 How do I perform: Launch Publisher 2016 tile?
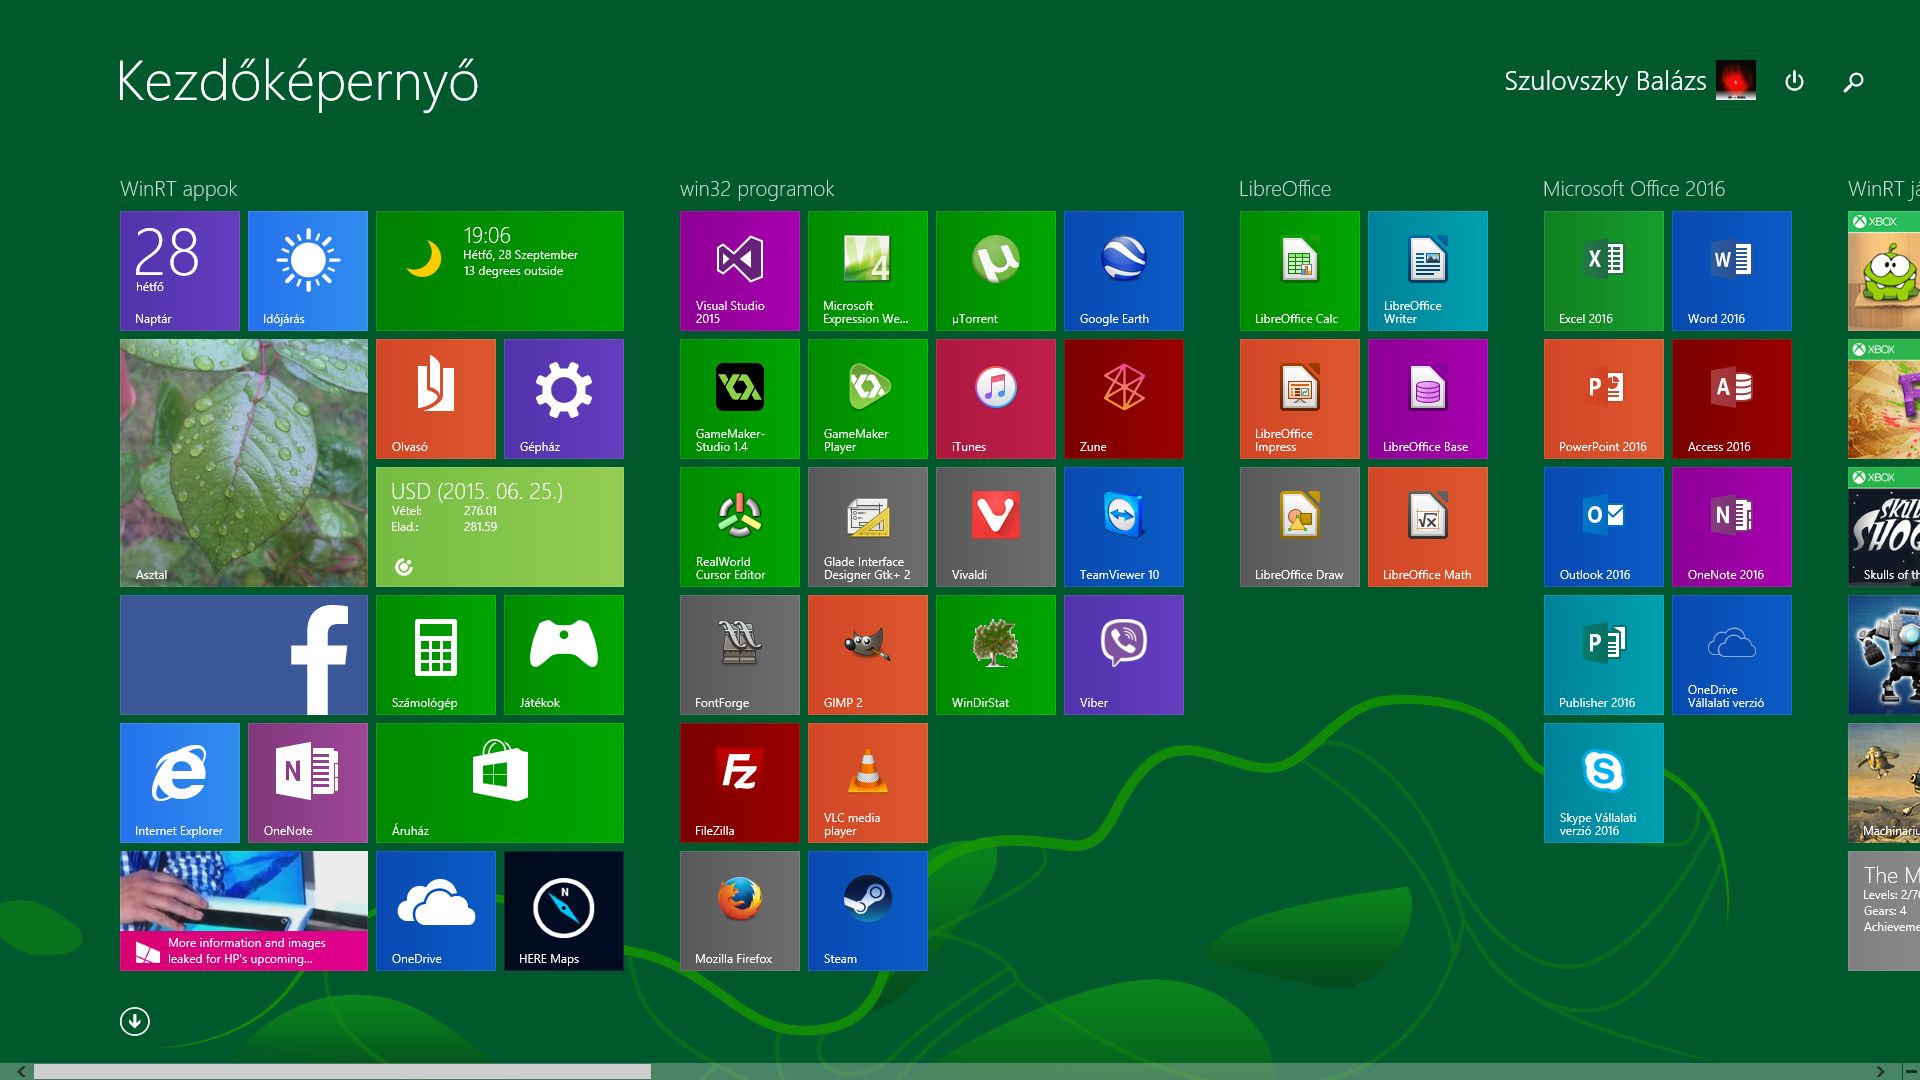[1604, 655]
